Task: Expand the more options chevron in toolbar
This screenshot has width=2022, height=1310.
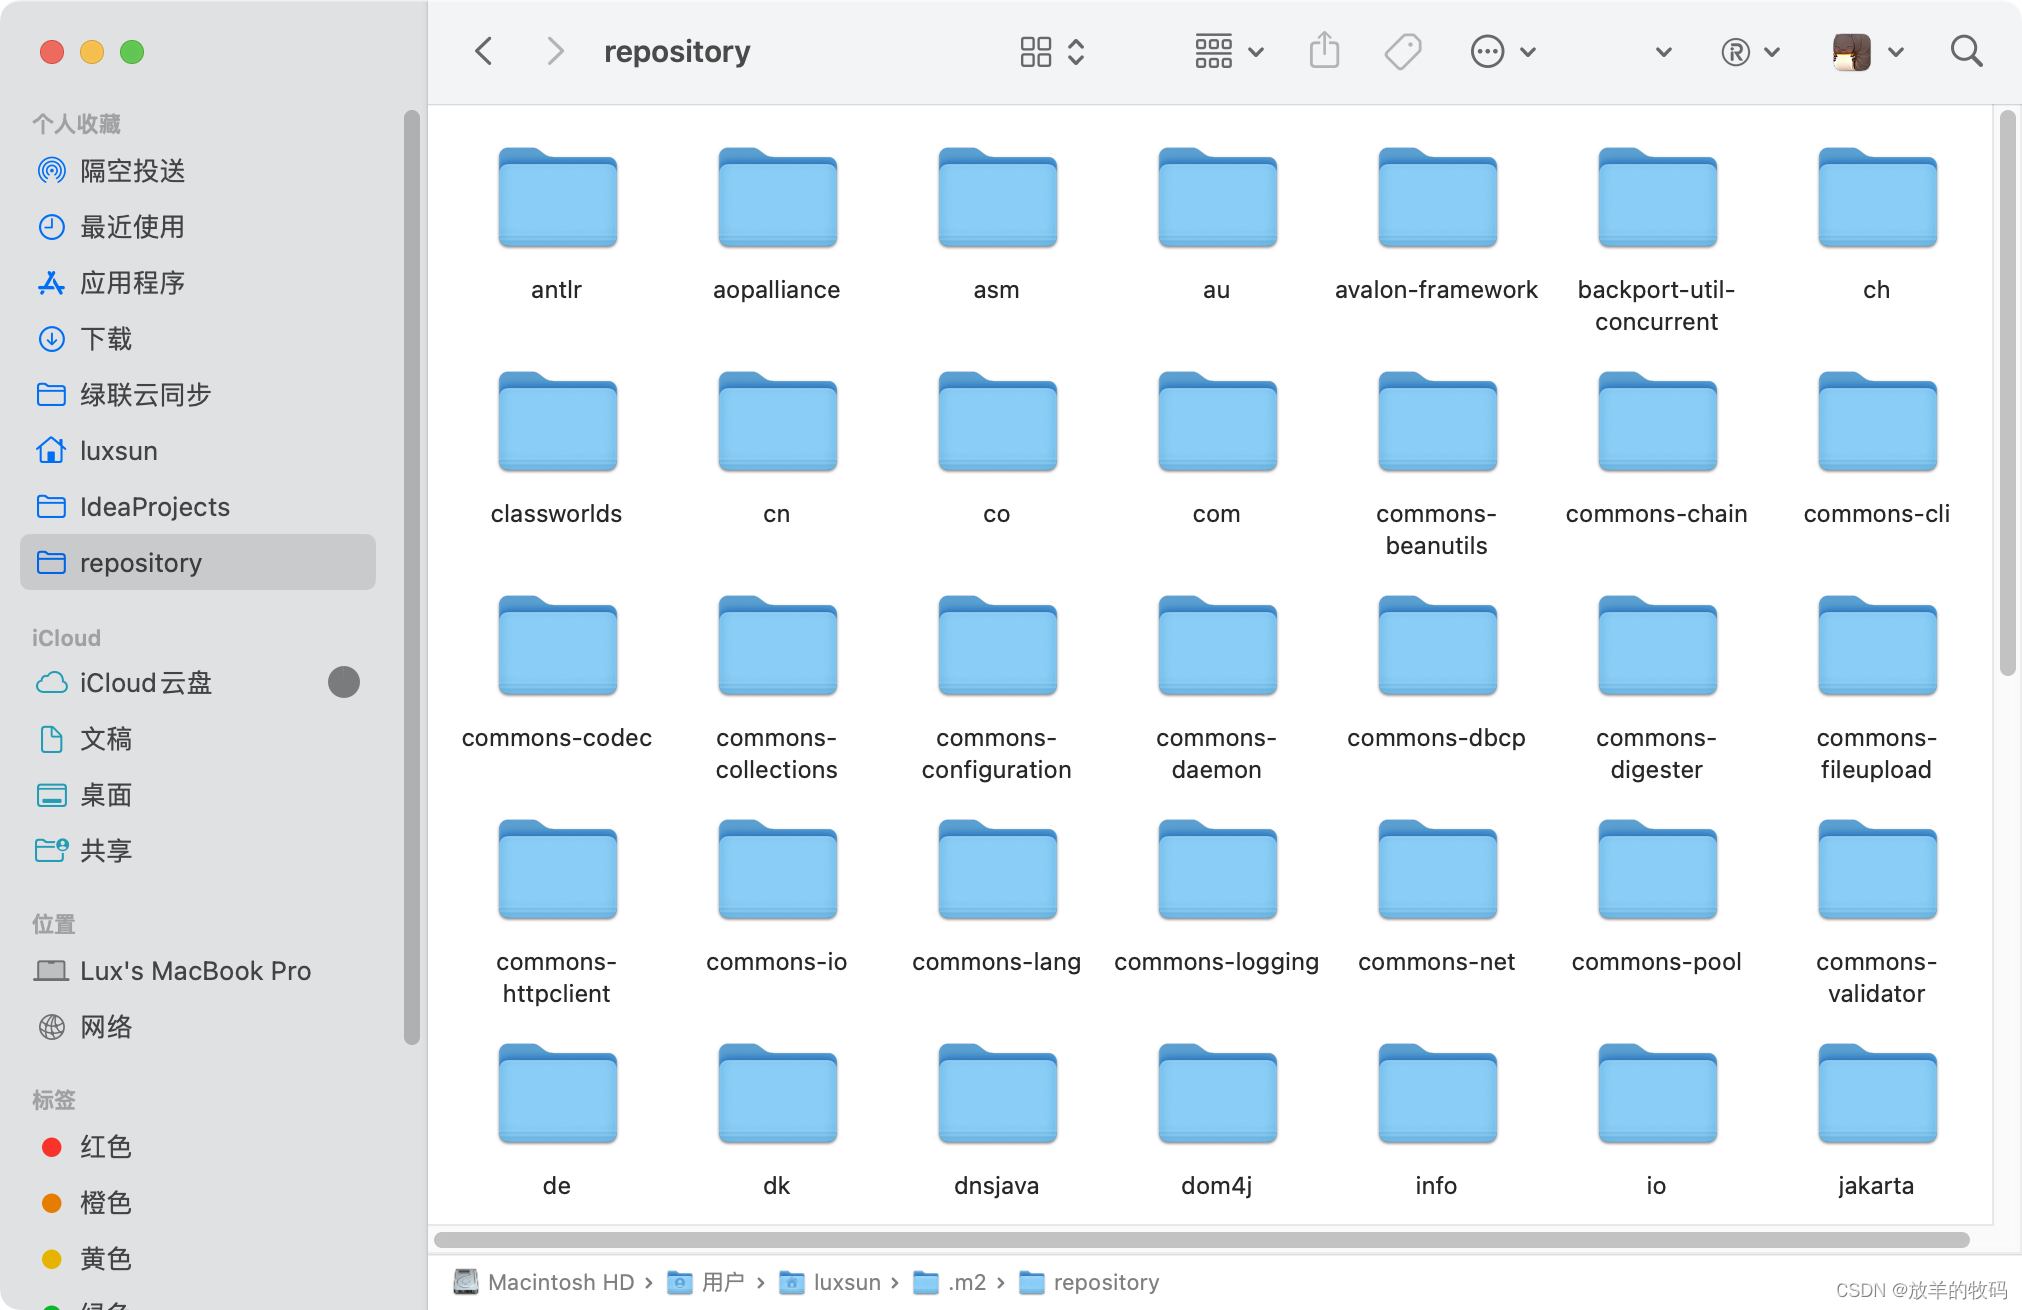Action: (x=1528, y=52)
